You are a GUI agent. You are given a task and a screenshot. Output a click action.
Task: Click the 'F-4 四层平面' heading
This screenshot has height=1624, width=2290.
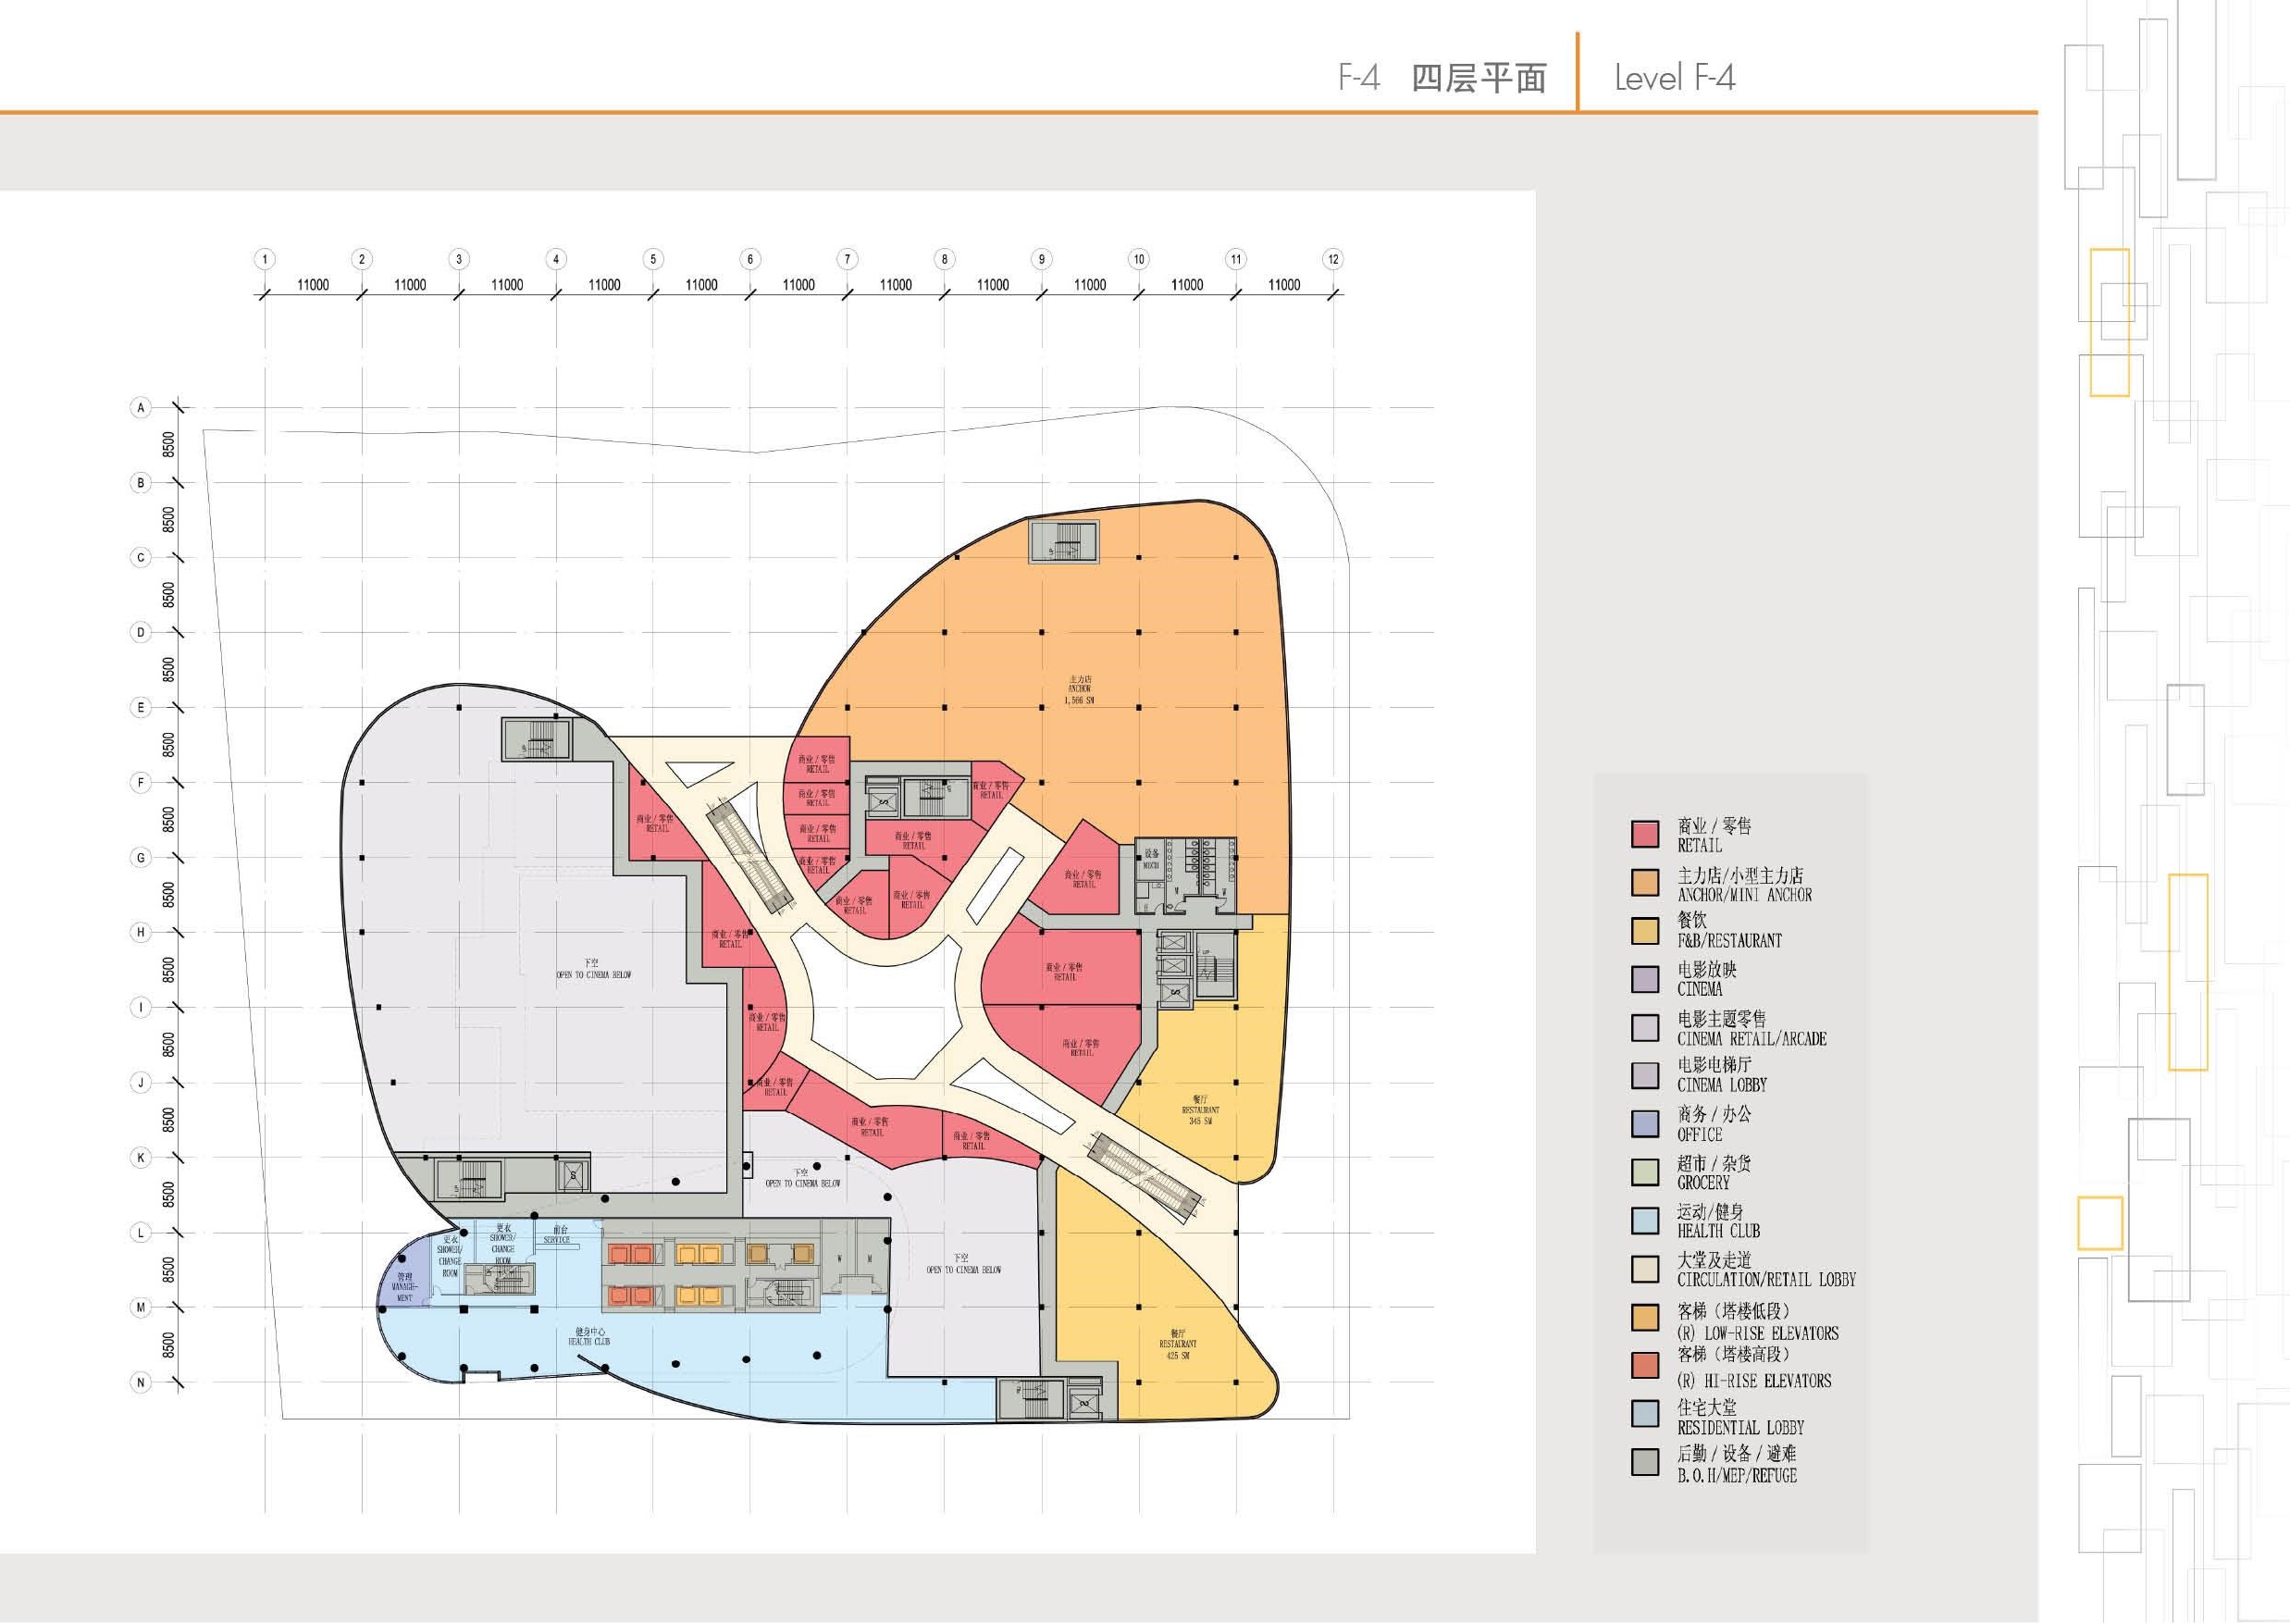[x=1443, y=78]
